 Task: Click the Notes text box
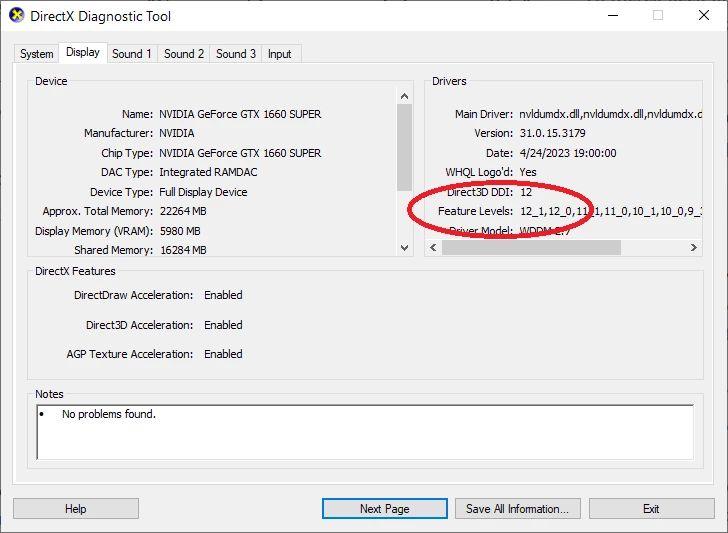(x=365, y=432)
